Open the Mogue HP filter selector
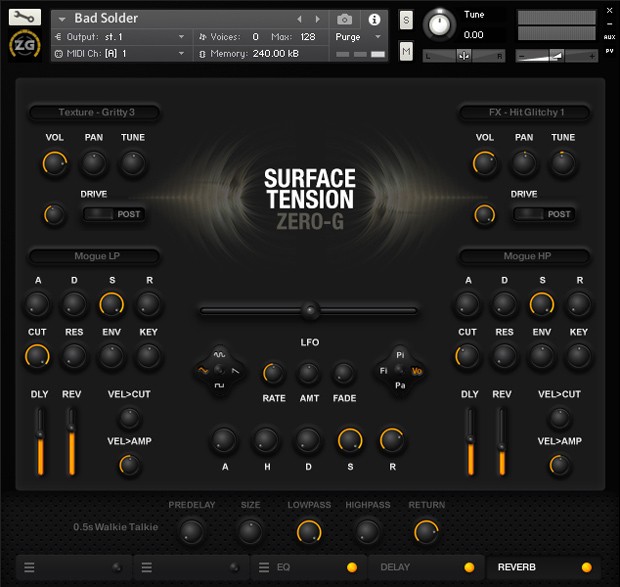 (524, 256)
